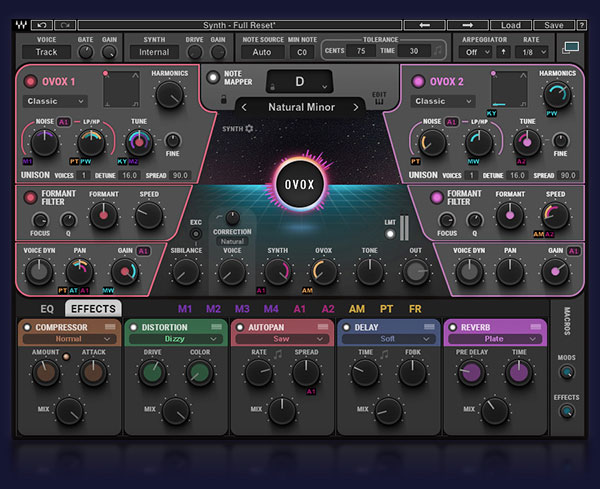Screen dimensions: 600x489
Task: Click the OVOX 1 Harmonics knob
Action: pos(170,95)
